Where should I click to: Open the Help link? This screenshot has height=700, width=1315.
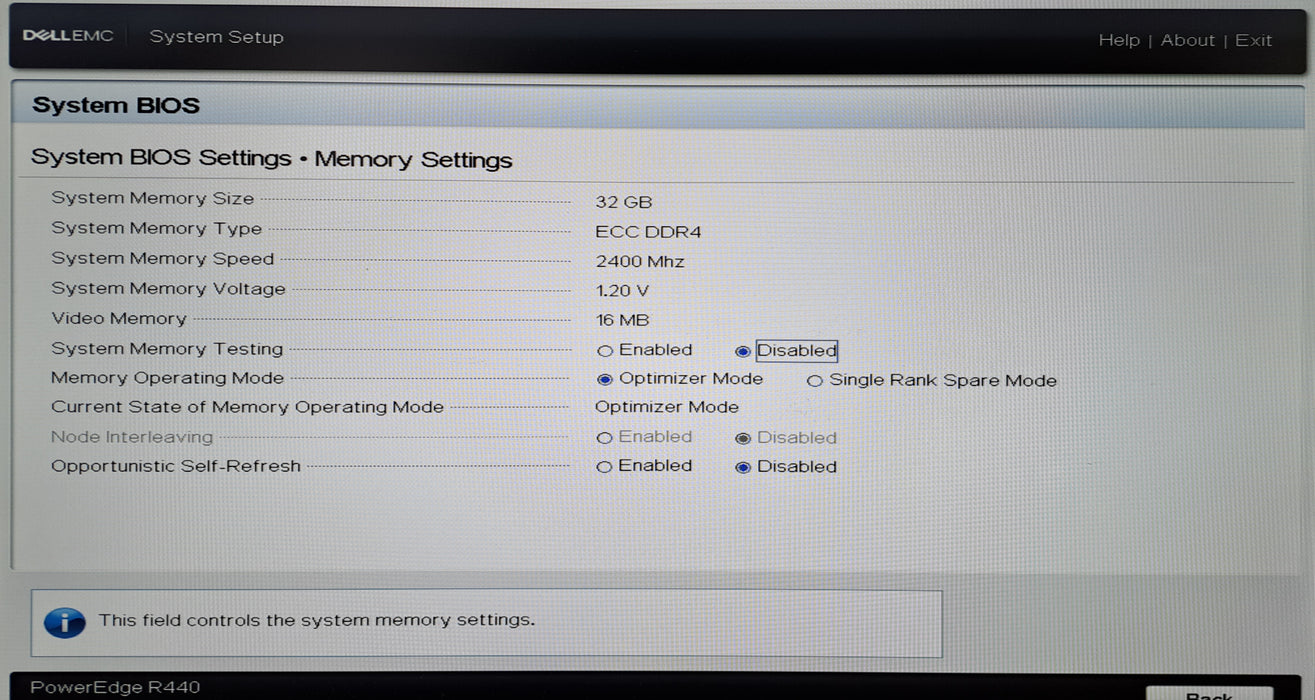point(1118,40)
